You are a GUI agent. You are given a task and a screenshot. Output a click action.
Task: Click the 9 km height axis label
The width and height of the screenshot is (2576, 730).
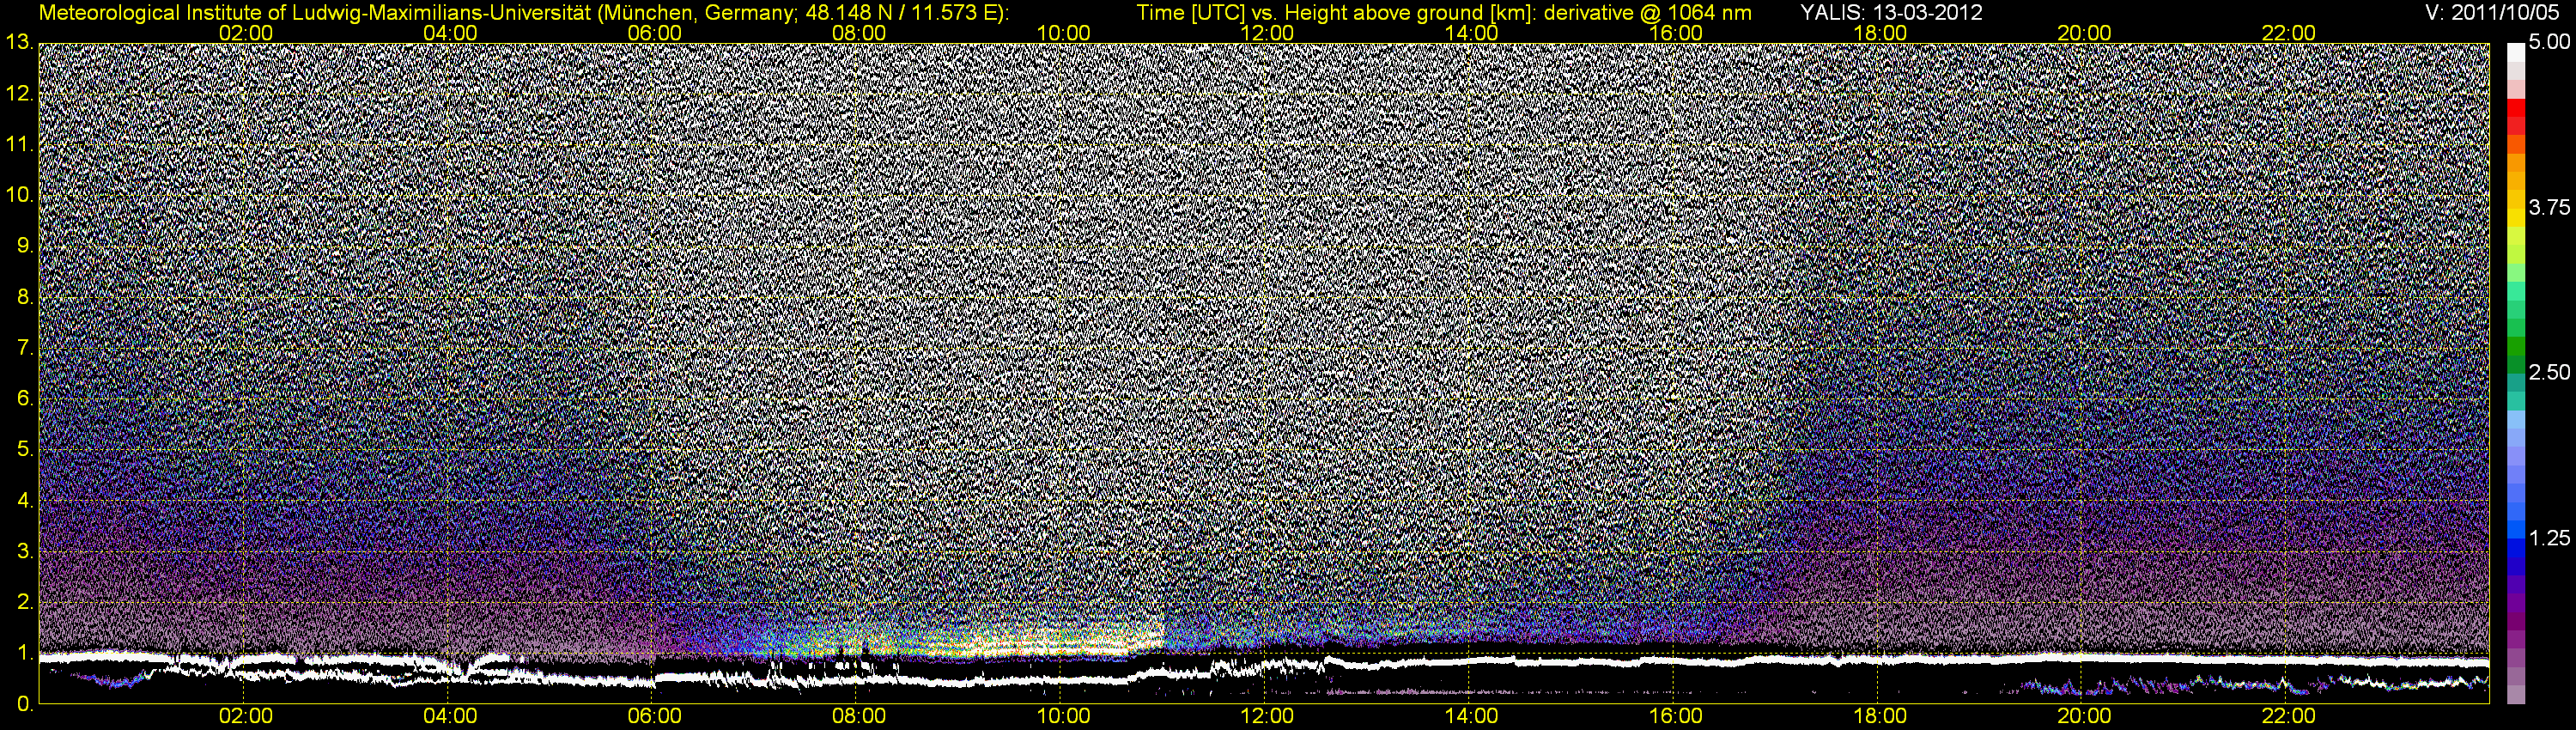(25, 246)
